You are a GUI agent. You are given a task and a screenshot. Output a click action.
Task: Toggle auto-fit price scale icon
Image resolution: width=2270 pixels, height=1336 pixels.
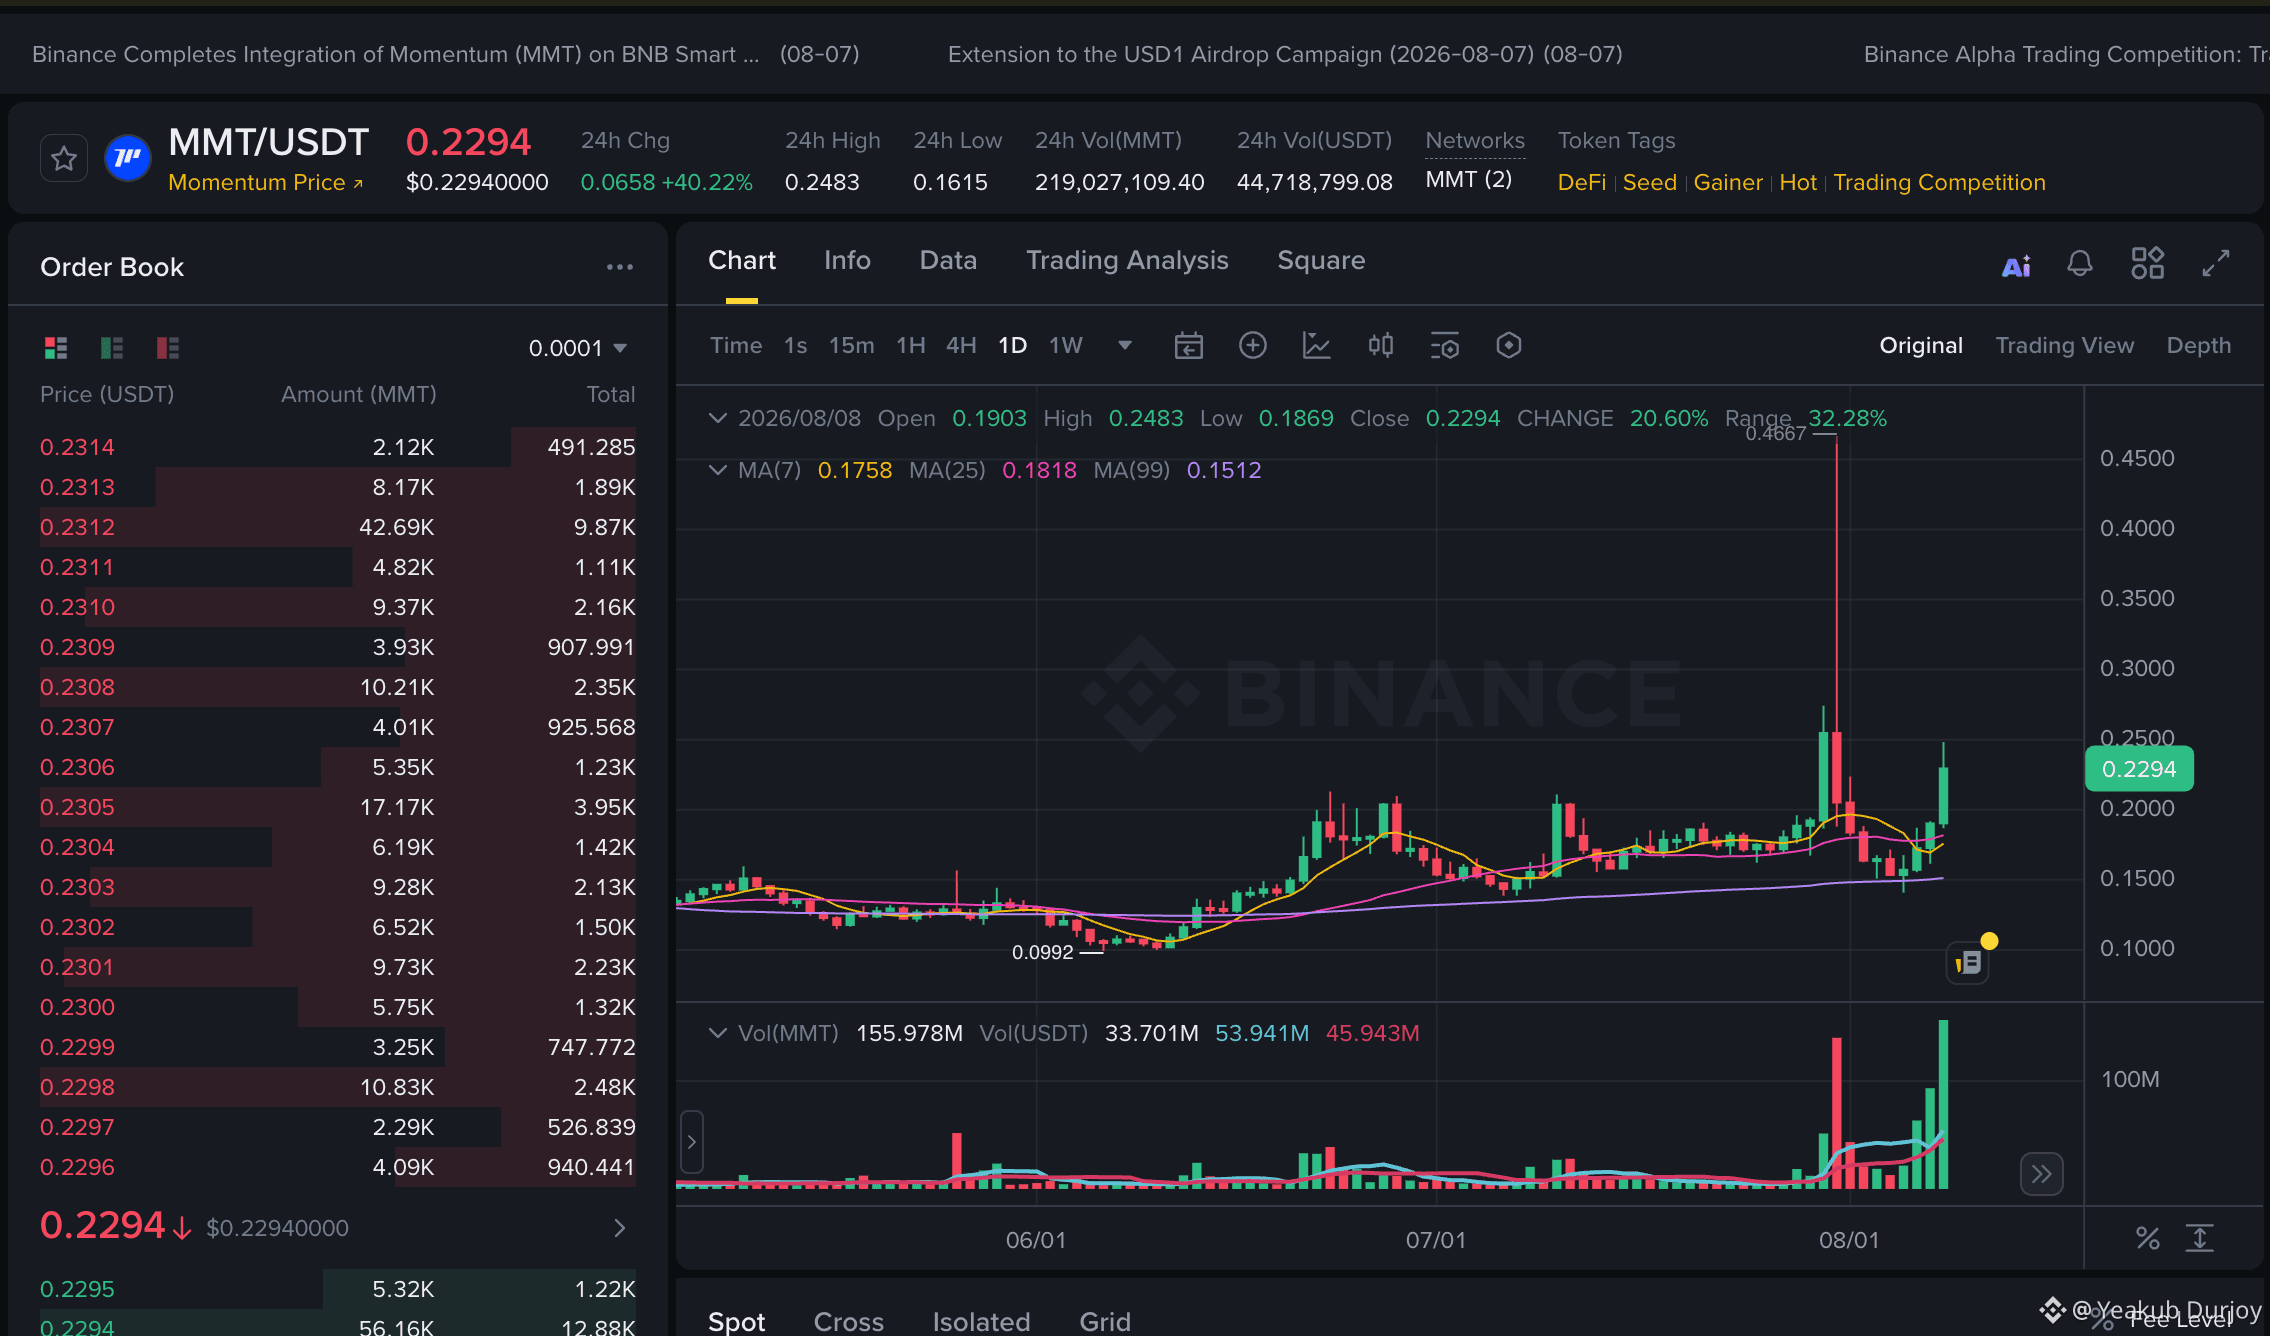click(2200, 1239)
